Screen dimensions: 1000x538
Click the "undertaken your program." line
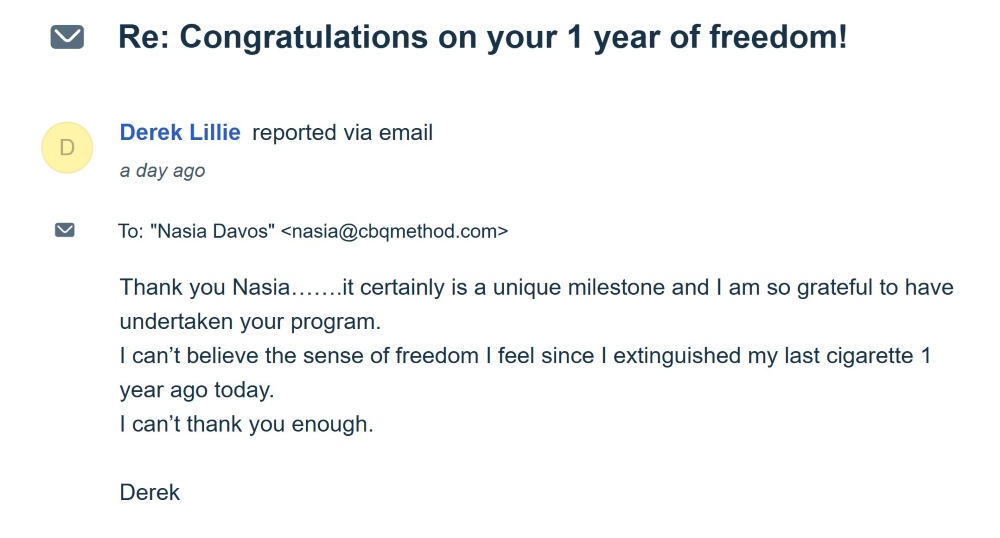251,322
